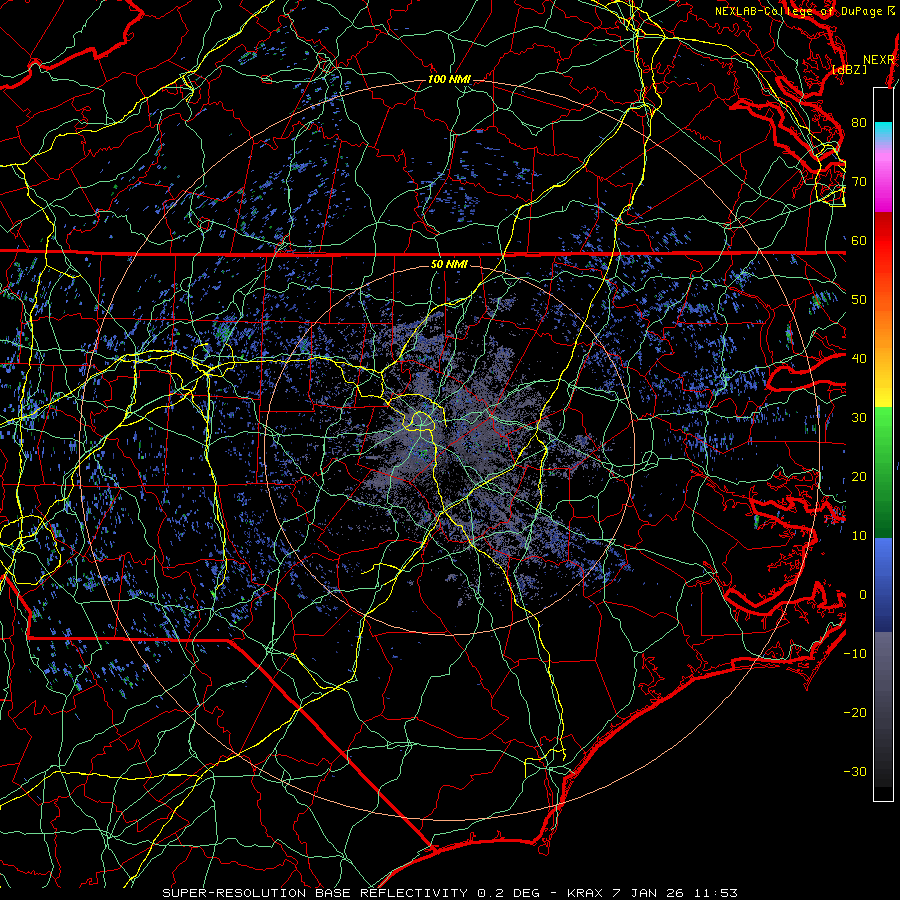Click the 50 value on the dBZ scale

(859, 300)
